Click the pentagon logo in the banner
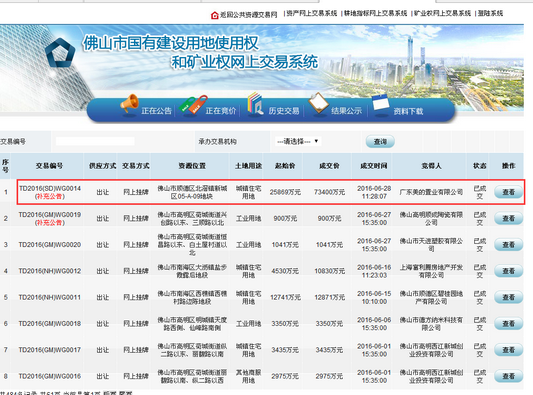The image size is (533, 395). (61, 53)
